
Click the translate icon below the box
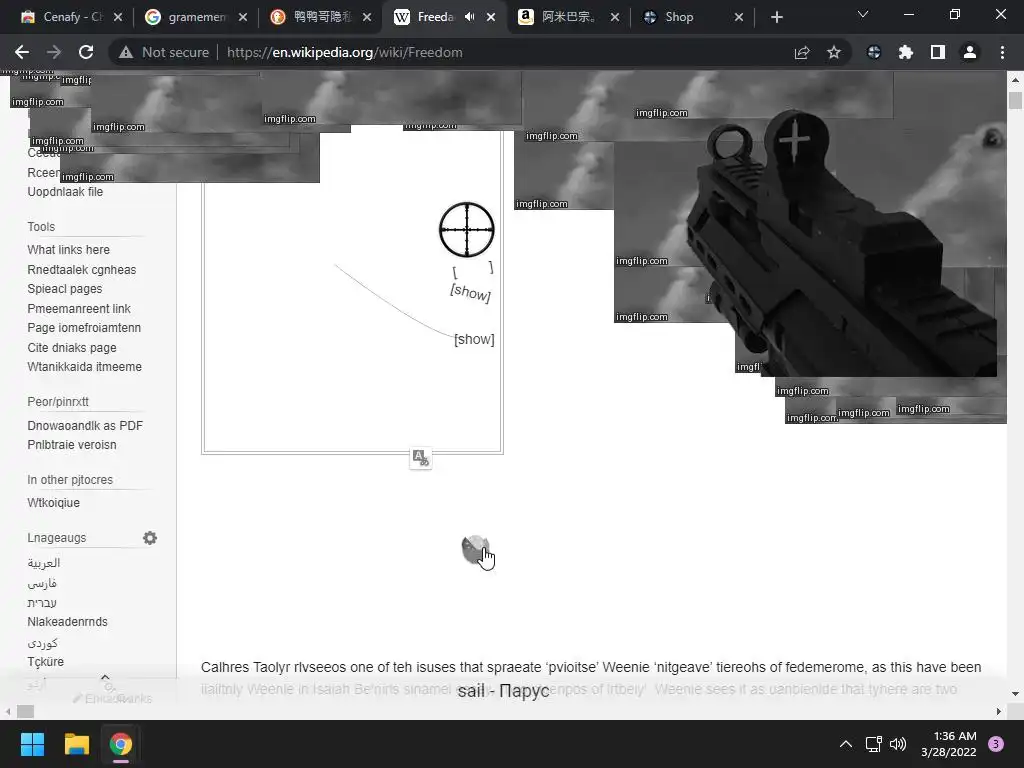click(x=421, y=458)
